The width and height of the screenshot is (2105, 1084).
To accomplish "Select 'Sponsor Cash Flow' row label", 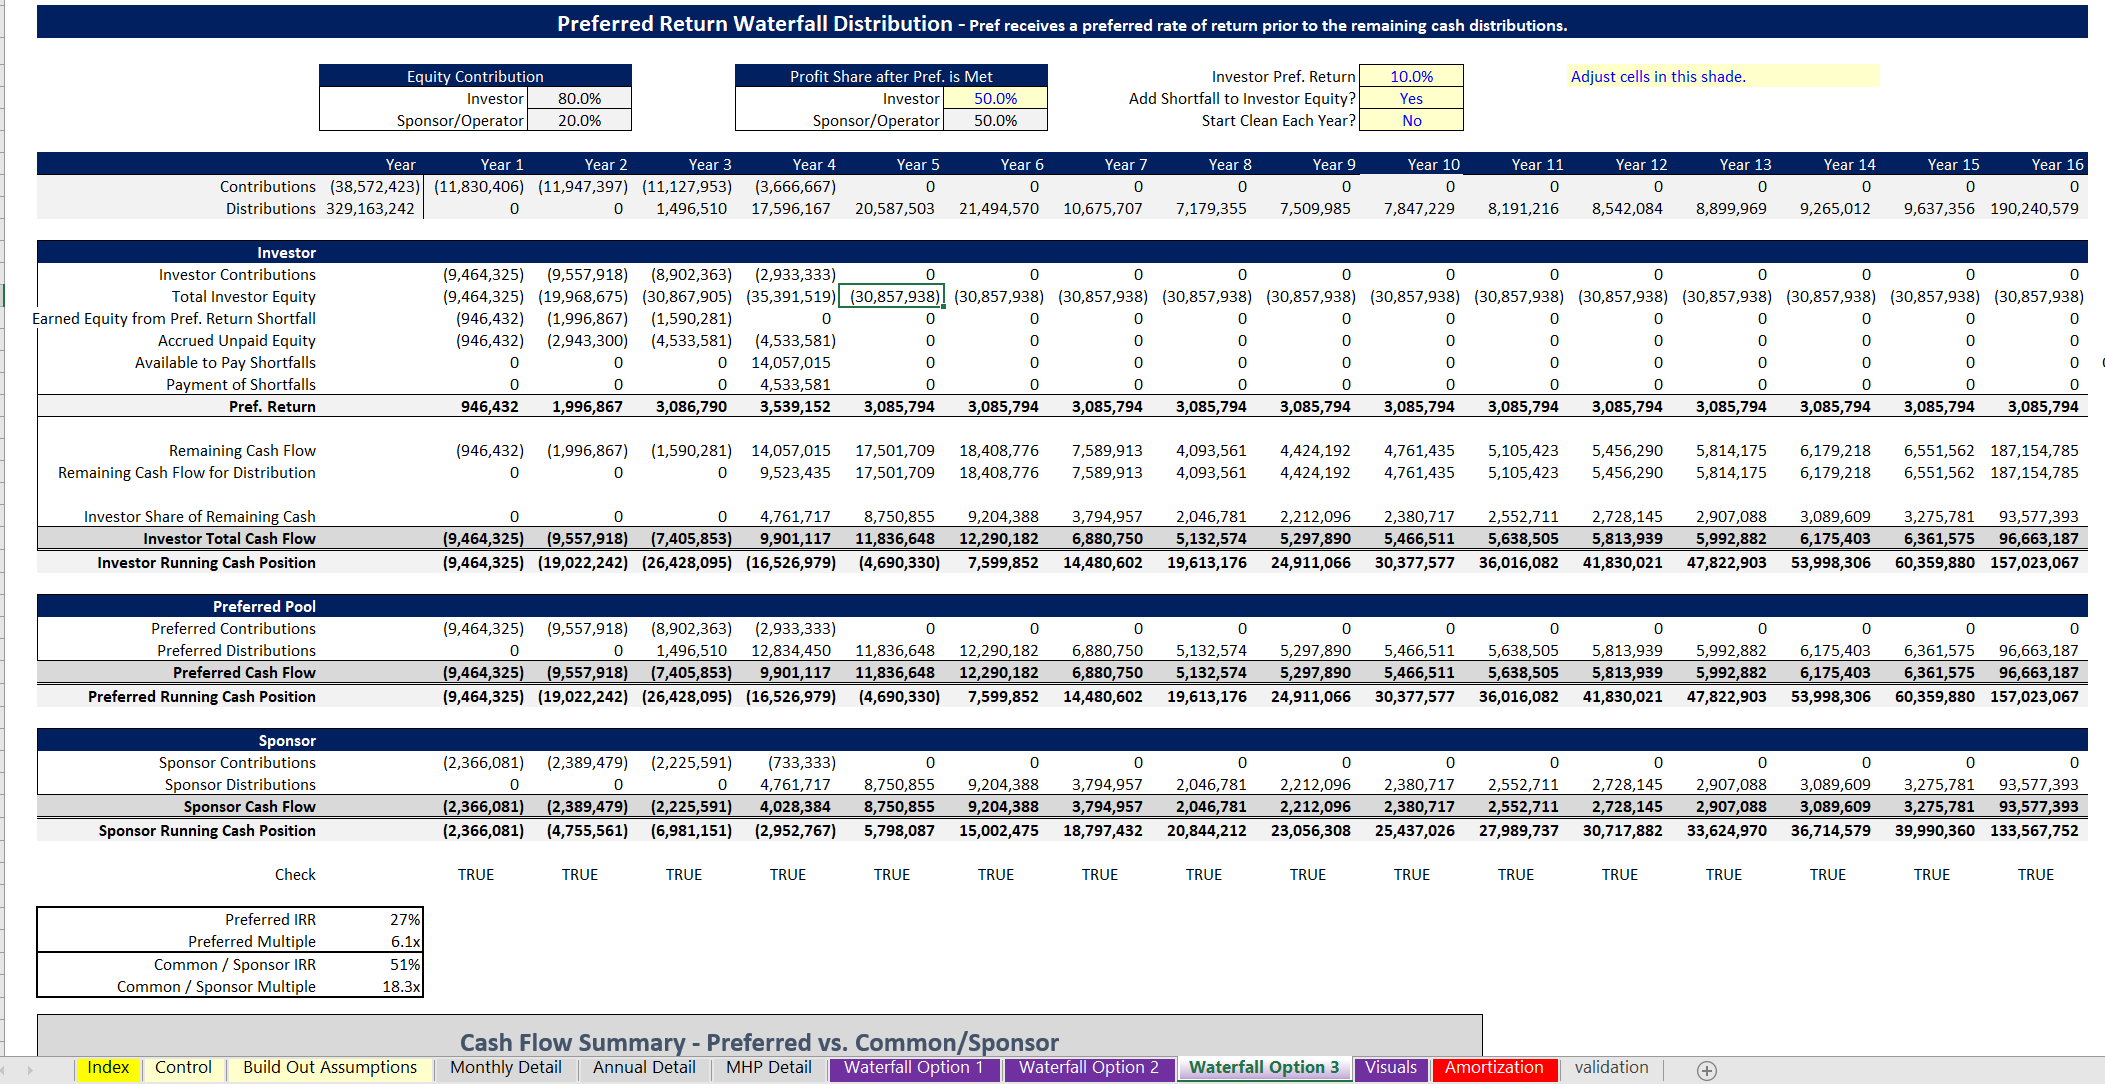I will click(249, 806).
